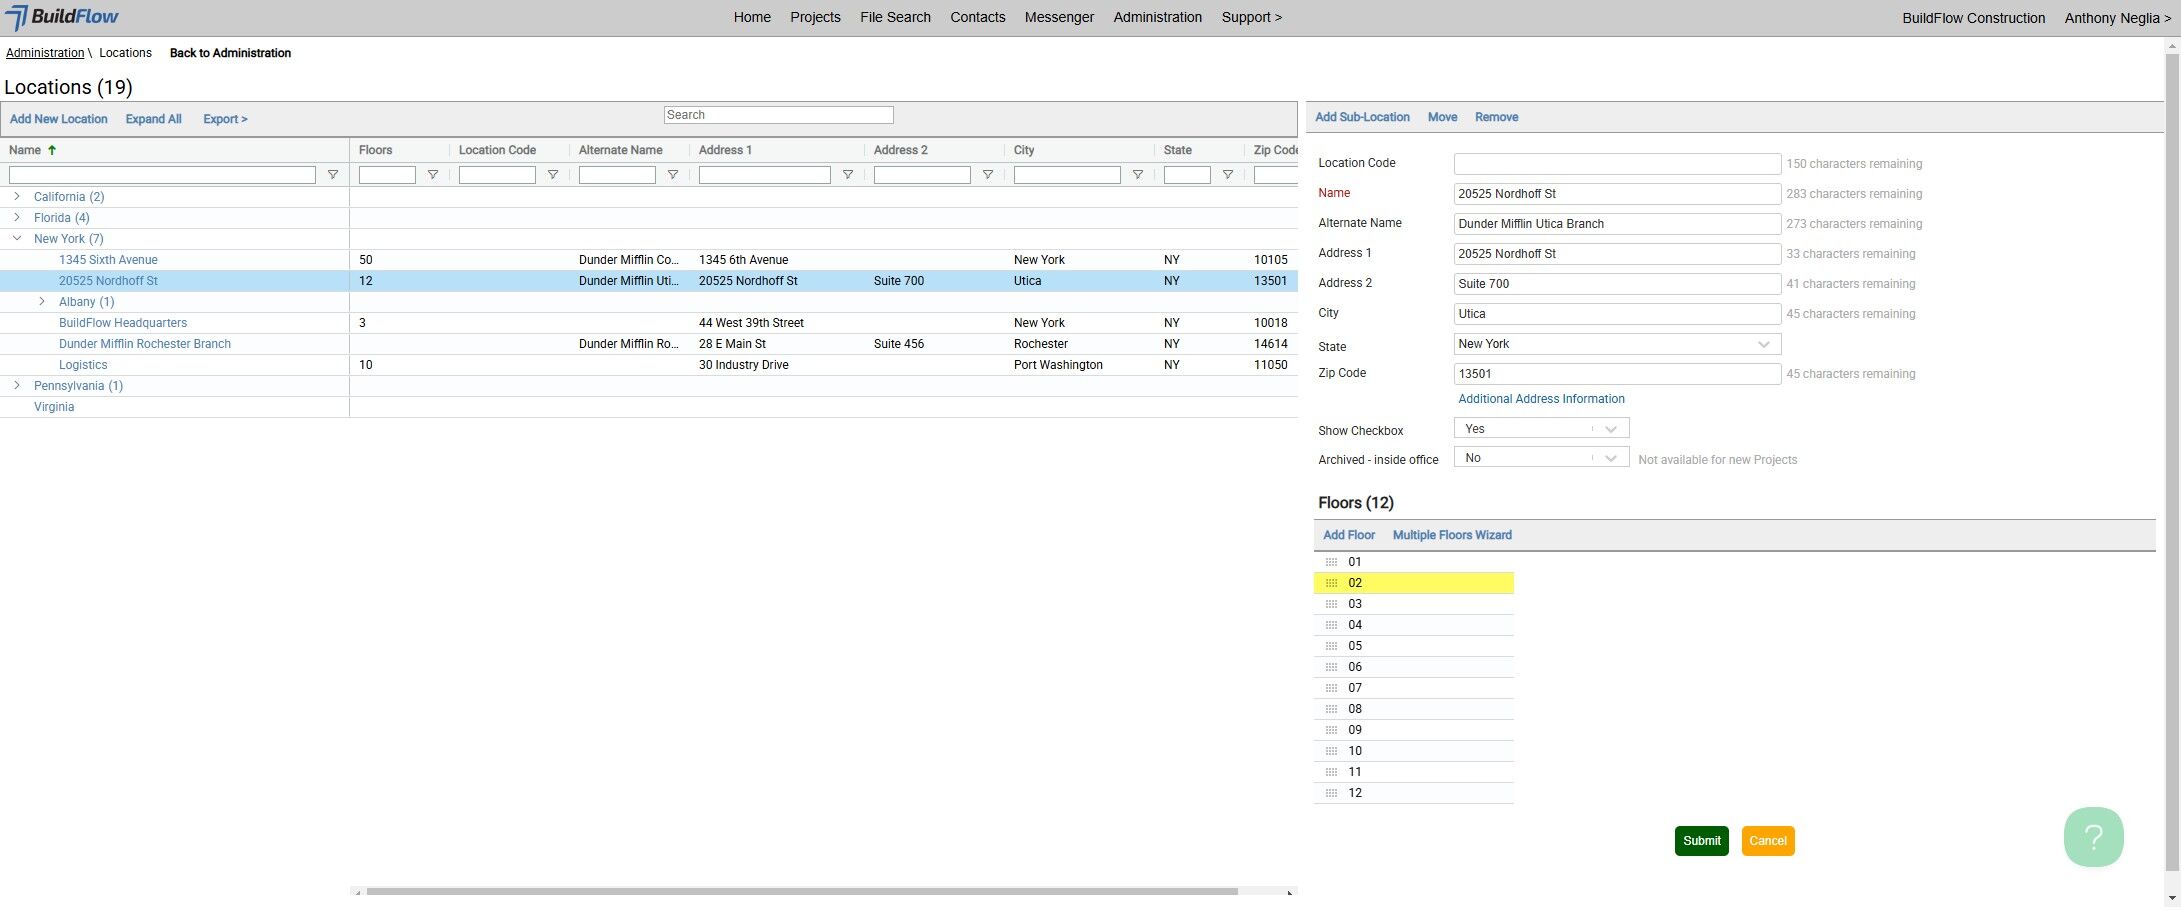Click the BuildFlow logo icon
The image size is (2181, 911).
[x=17, y=18]
